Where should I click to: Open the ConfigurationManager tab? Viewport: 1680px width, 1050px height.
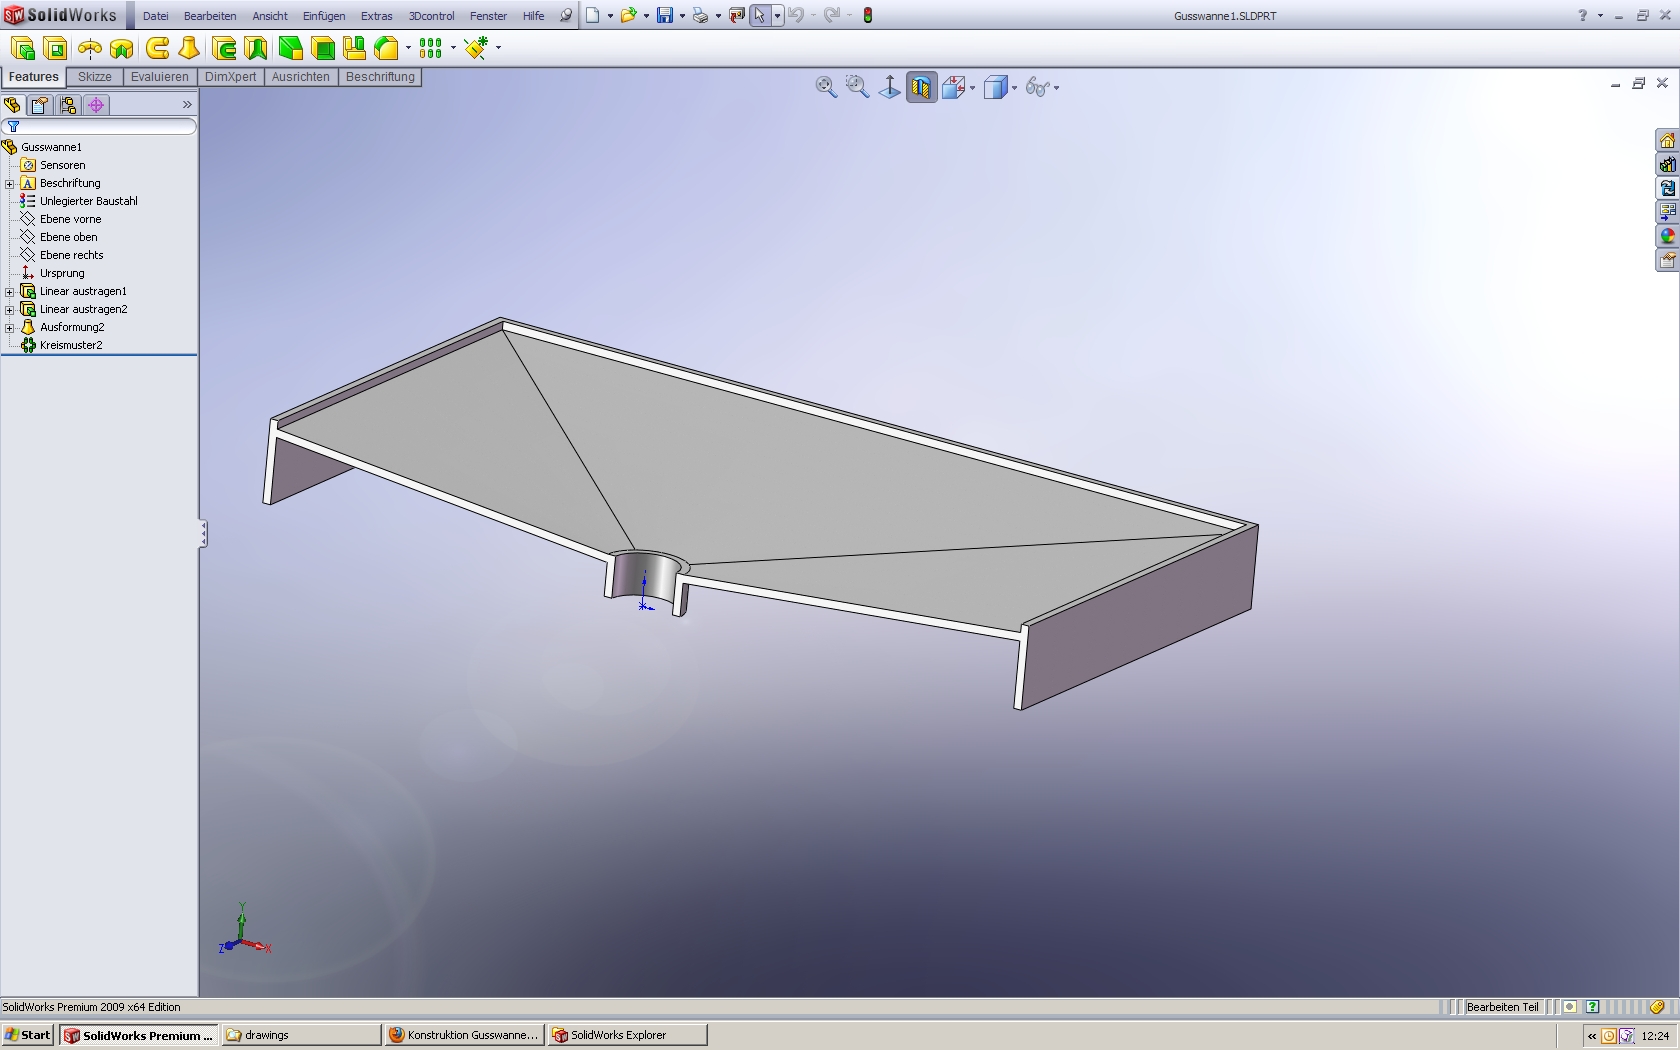point(68,105)
